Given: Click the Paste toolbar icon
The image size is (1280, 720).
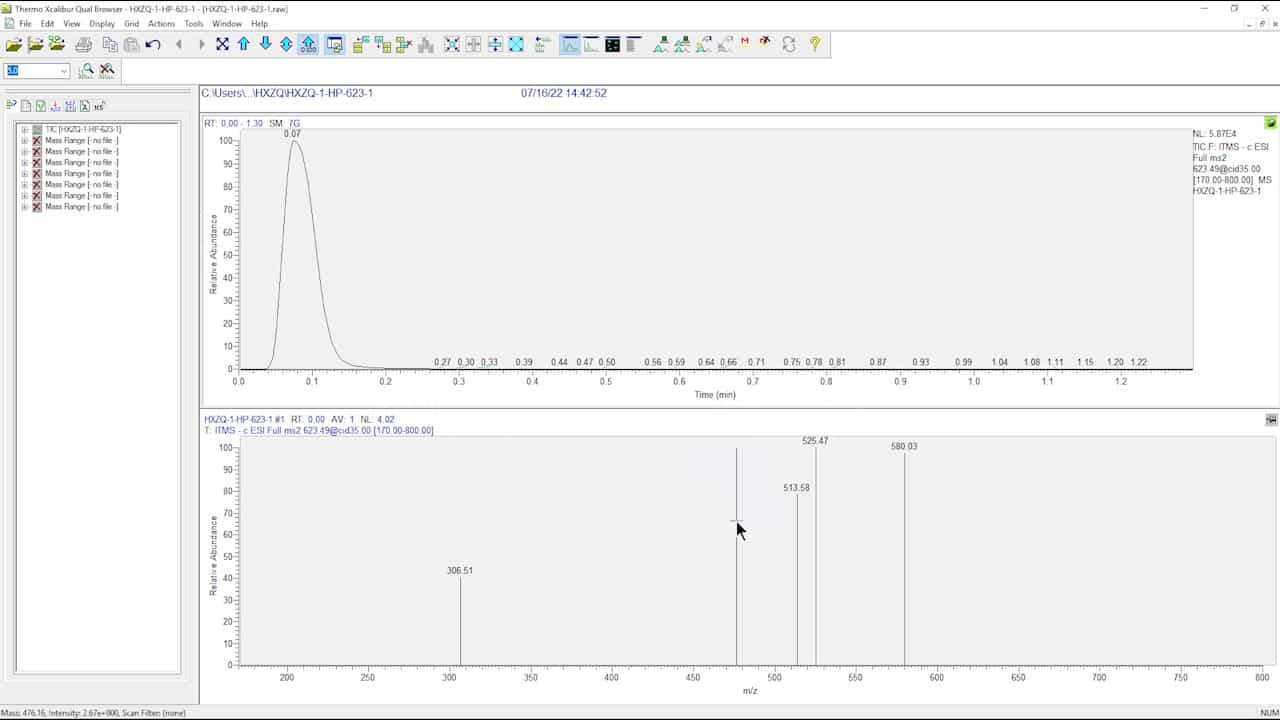Looking at the screenshot, I should tap(131, 44).
